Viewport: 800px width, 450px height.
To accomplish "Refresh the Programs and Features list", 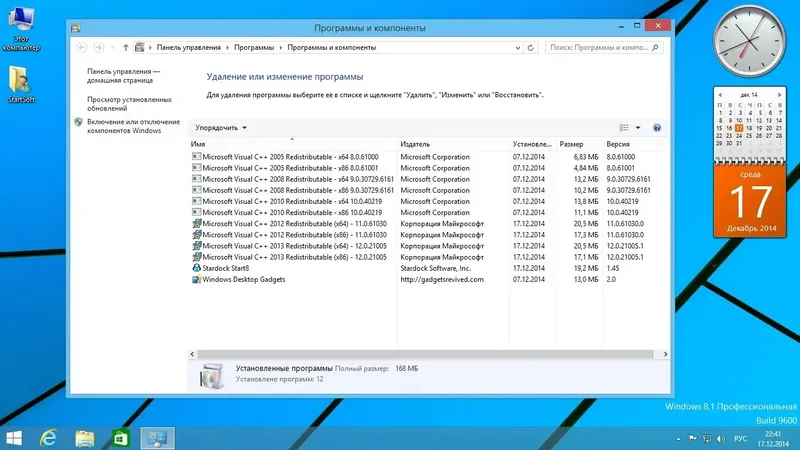I will tap(531, 47).
